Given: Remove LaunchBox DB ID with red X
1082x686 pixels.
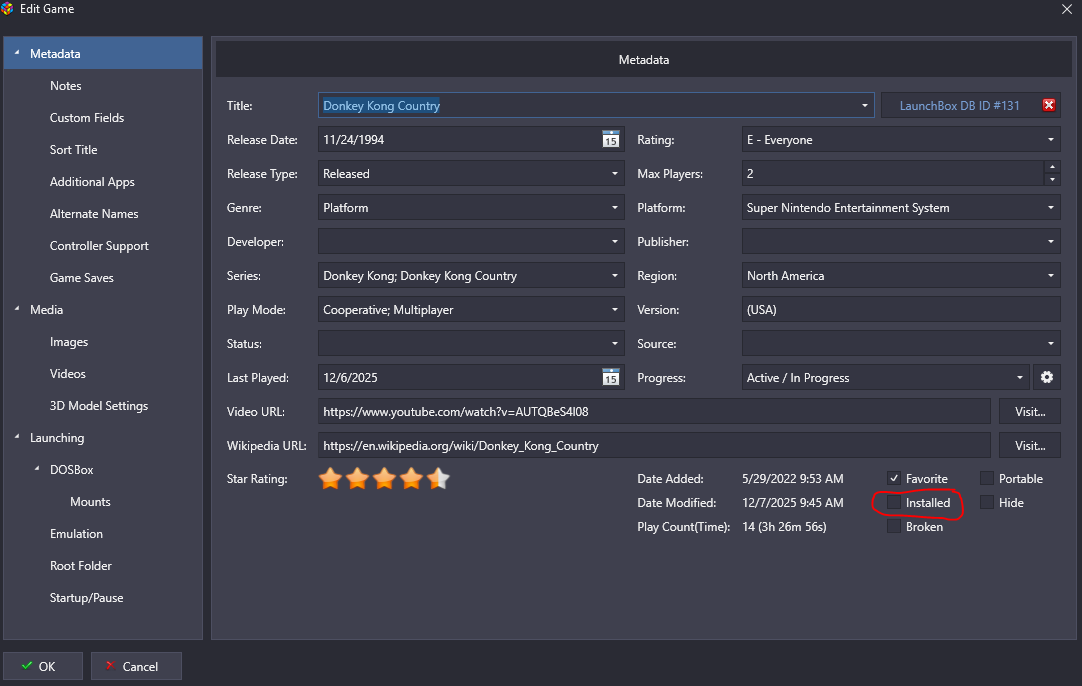Looking at the screenshot, I should click(x=1048, y=106).
